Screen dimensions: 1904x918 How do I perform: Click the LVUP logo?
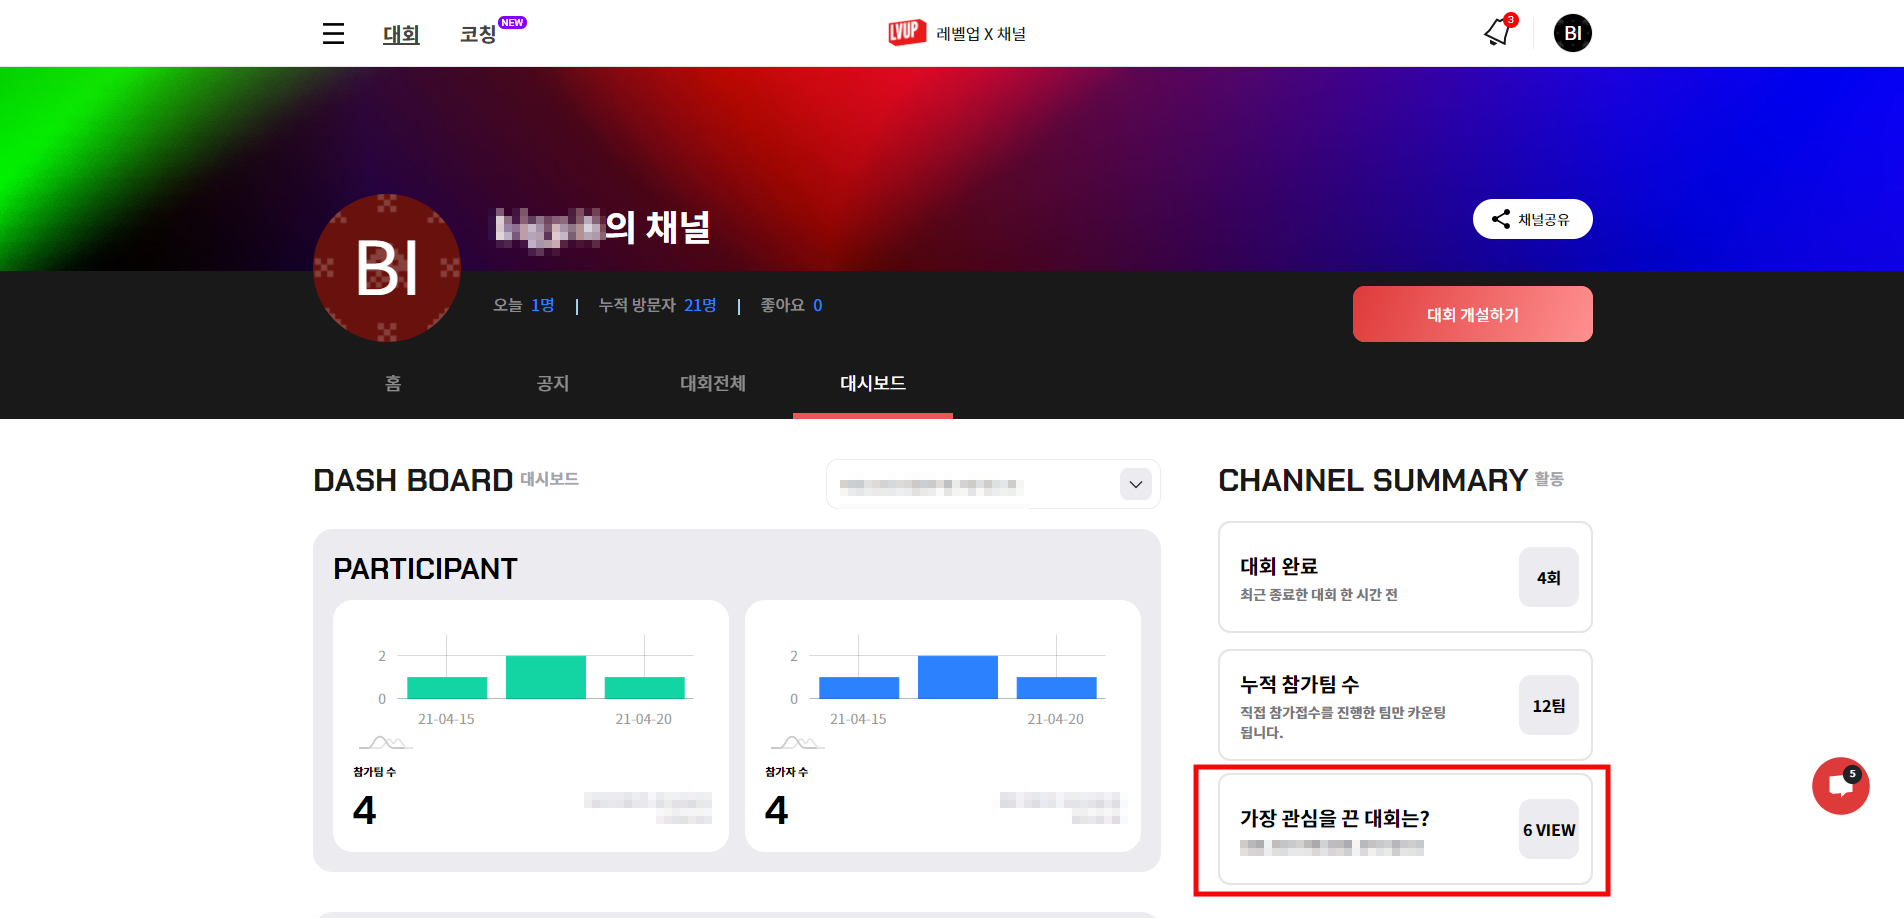pyautogui.click(x=907, y=33)
